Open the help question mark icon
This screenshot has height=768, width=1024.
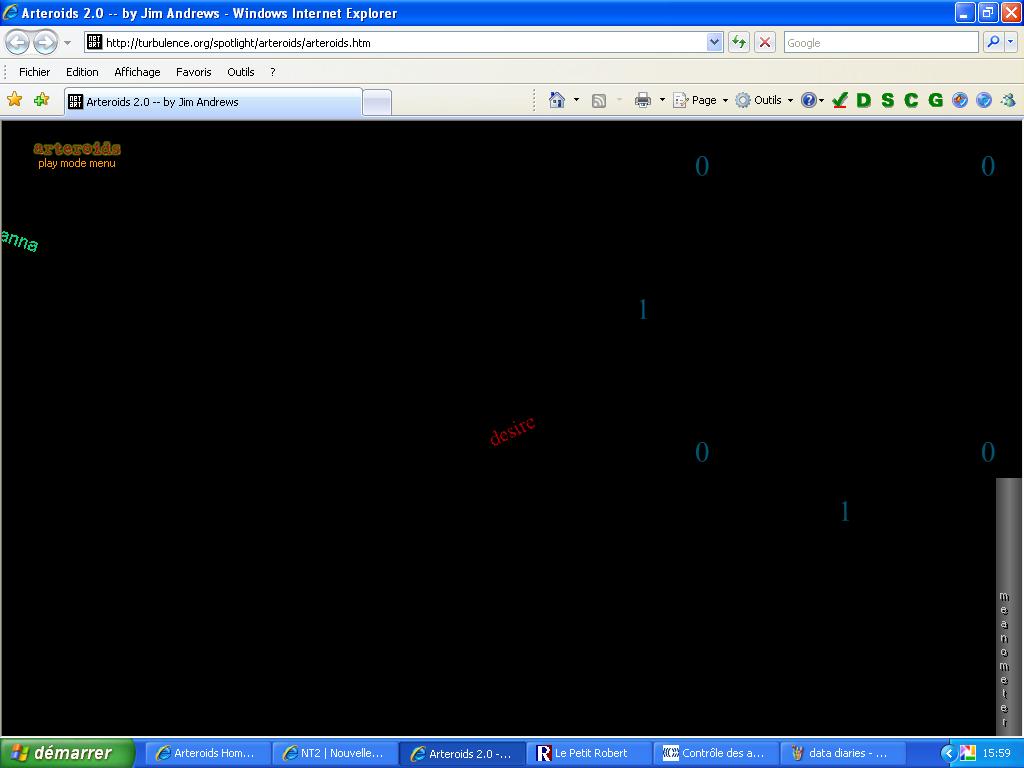808,100
